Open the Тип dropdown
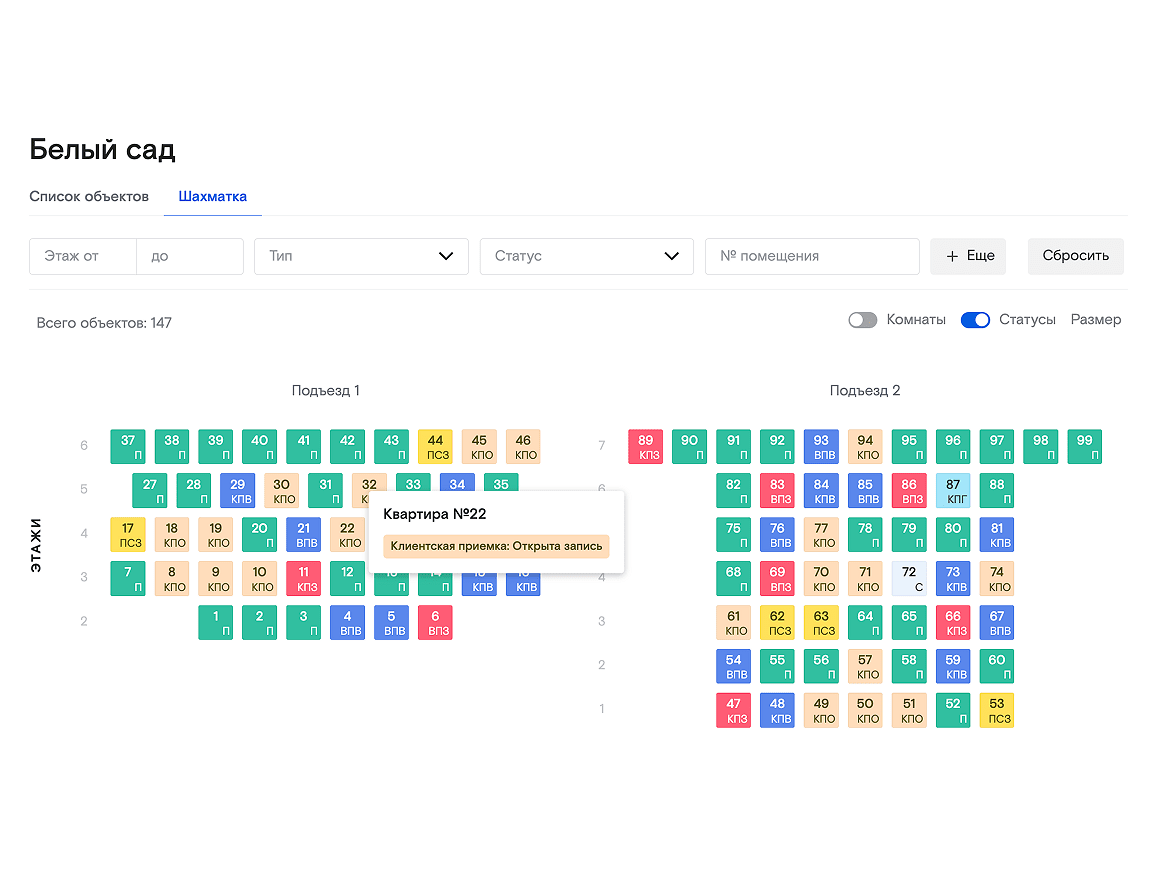 (x=361, y=256)
